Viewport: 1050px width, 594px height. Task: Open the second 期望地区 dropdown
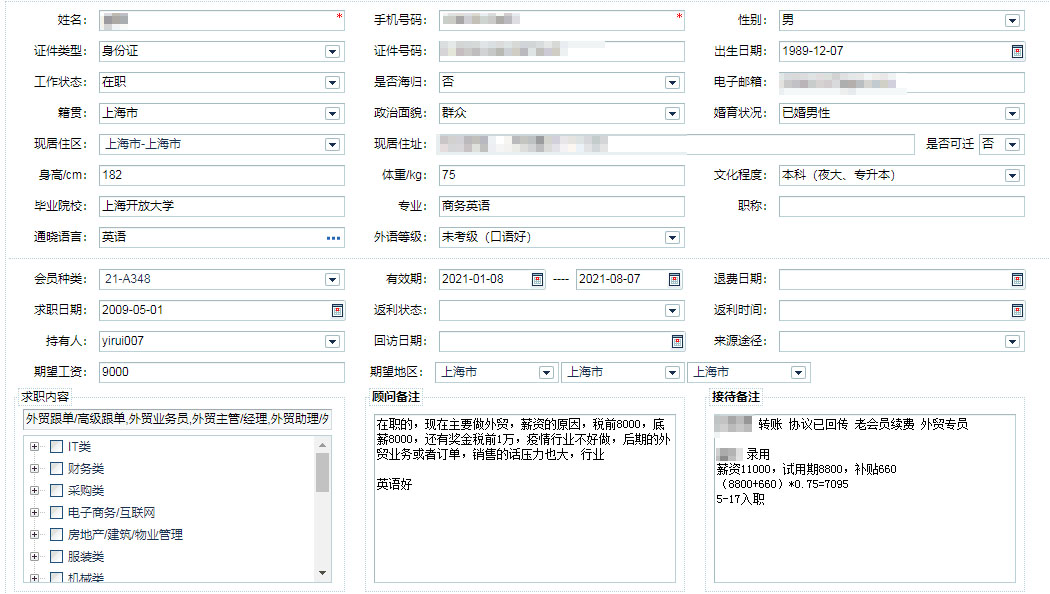click(672, 373)
